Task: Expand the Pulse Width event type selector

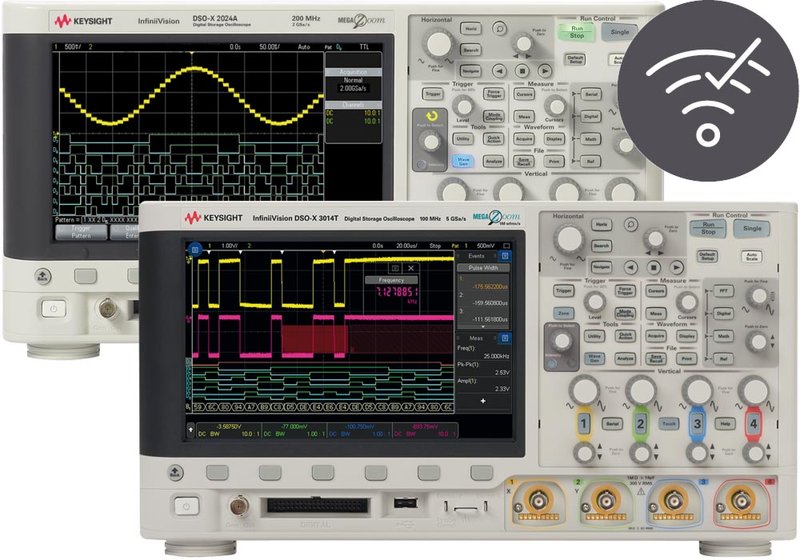Action: (483, 268)
